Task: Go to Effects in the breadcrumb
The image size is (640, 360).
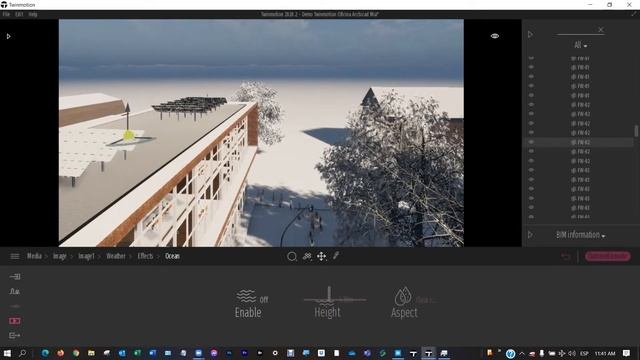Action: 145,256
